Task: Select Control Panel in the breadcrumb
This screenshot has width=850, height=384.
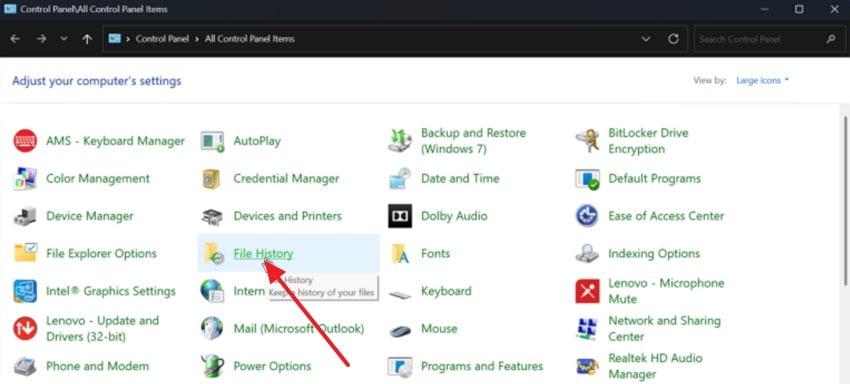Action: pos(162,39)
